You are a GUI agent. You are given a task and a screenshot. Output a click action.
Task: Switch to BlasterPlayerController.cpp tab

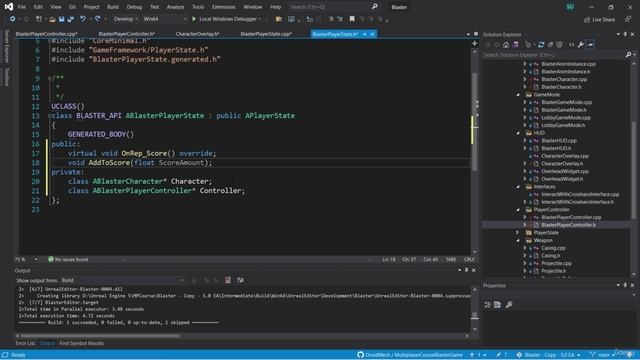click(x=46, y=34)
